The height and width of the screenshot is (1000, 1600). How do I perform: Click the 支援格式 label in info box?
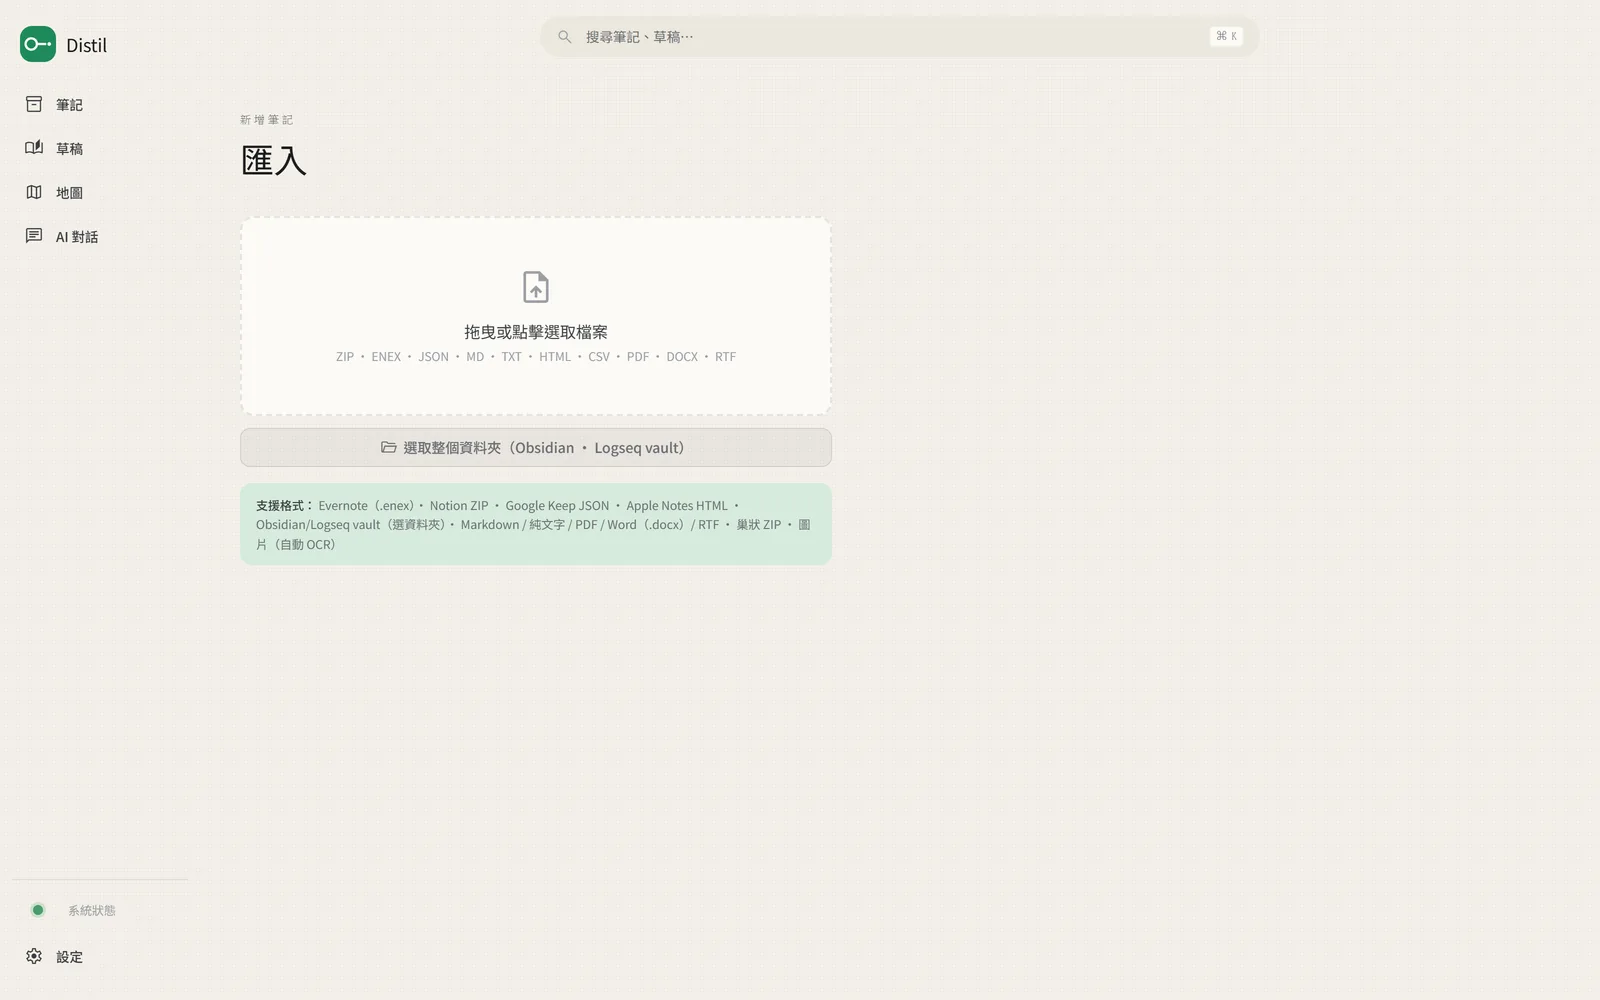tap(285, 506)
